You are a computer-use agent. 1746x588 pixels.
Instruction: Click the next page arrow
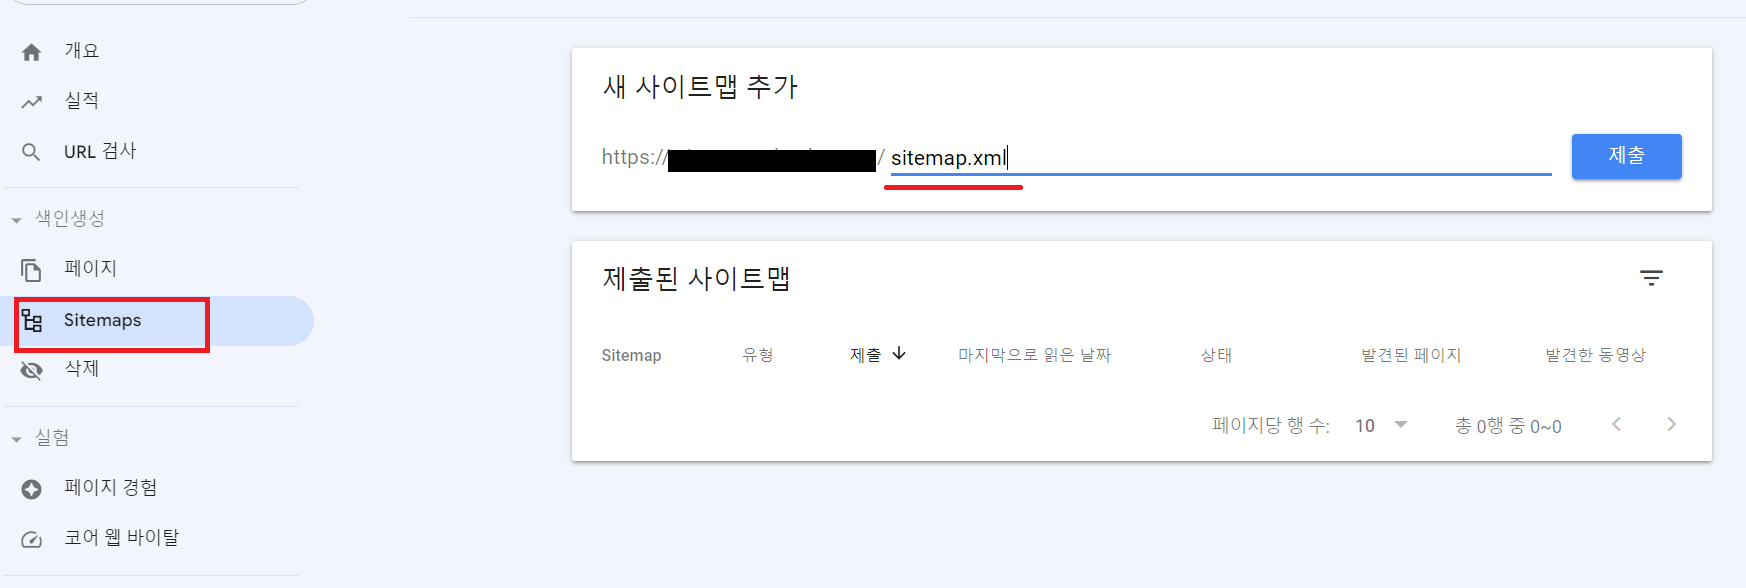(x=1671, y=424)
